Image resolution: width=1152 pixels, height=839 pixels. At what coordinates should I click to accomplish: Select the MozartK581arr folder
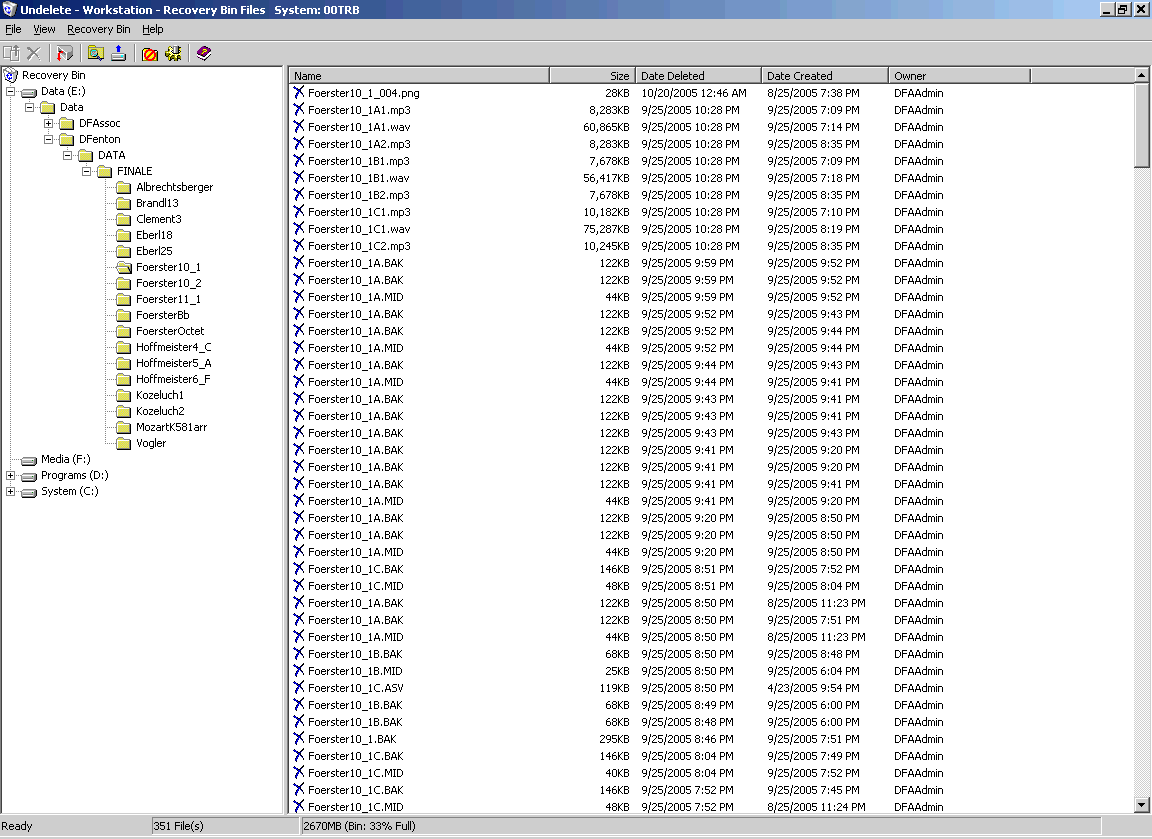click(x=171, y=427)
